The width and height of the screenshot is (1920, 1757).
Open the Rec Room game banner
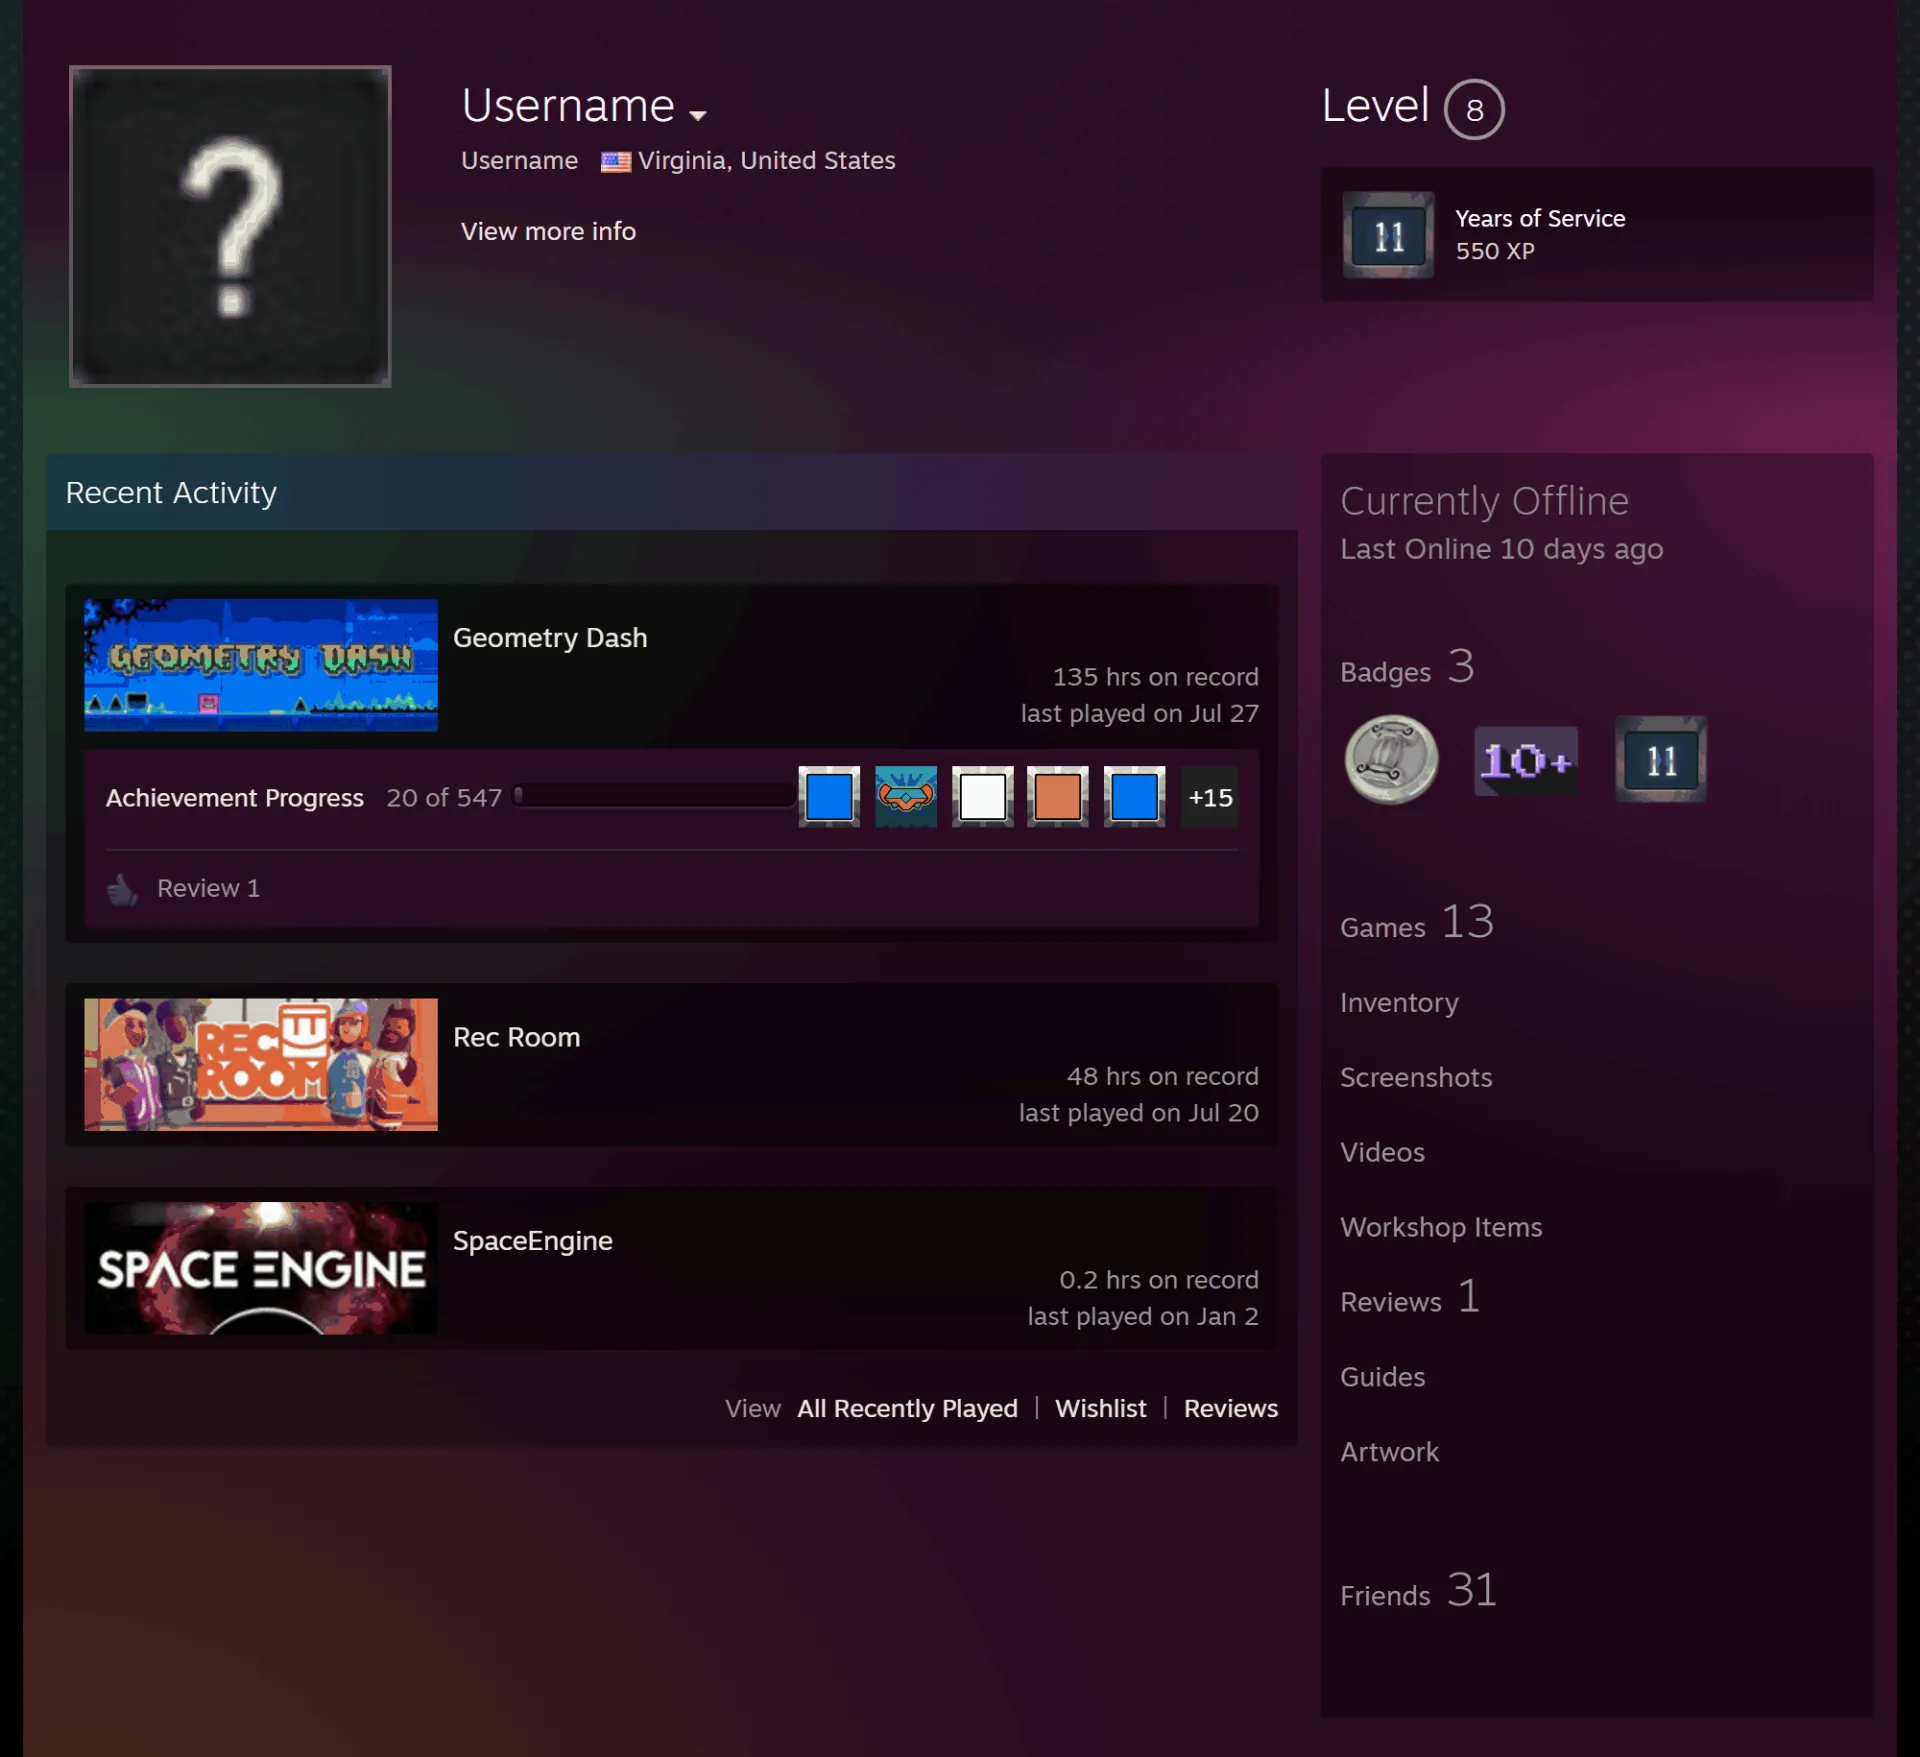click(x=261, y=1064)
